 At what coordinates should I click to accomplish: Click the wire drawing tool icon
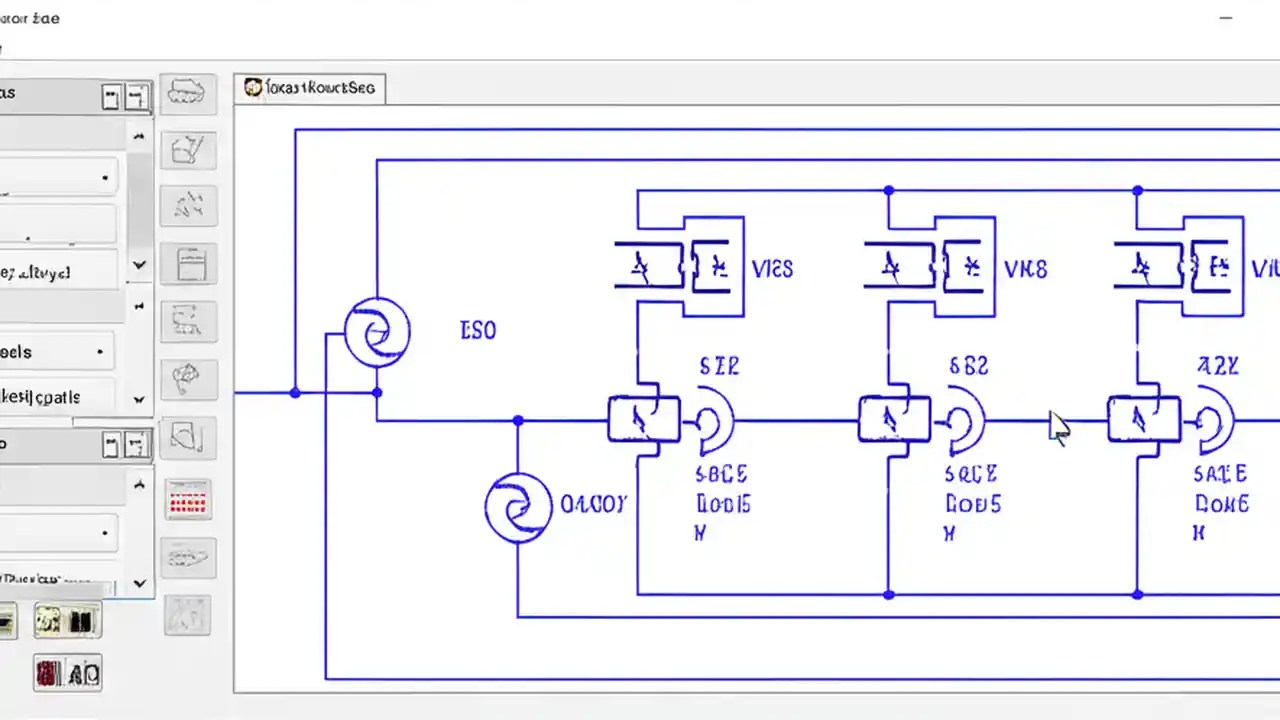point(188,149)
